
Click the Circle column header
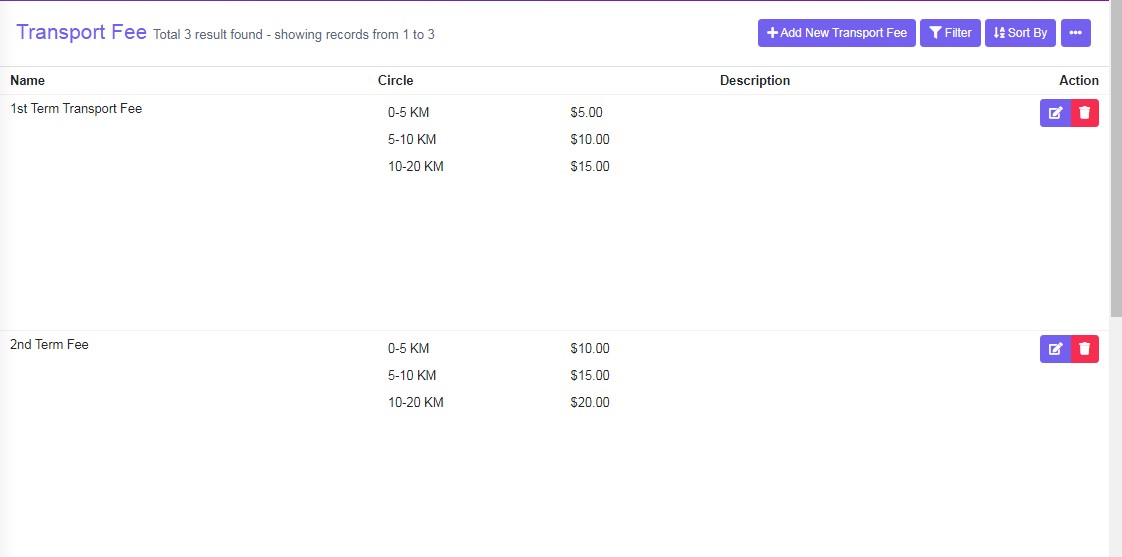point(396,80)
